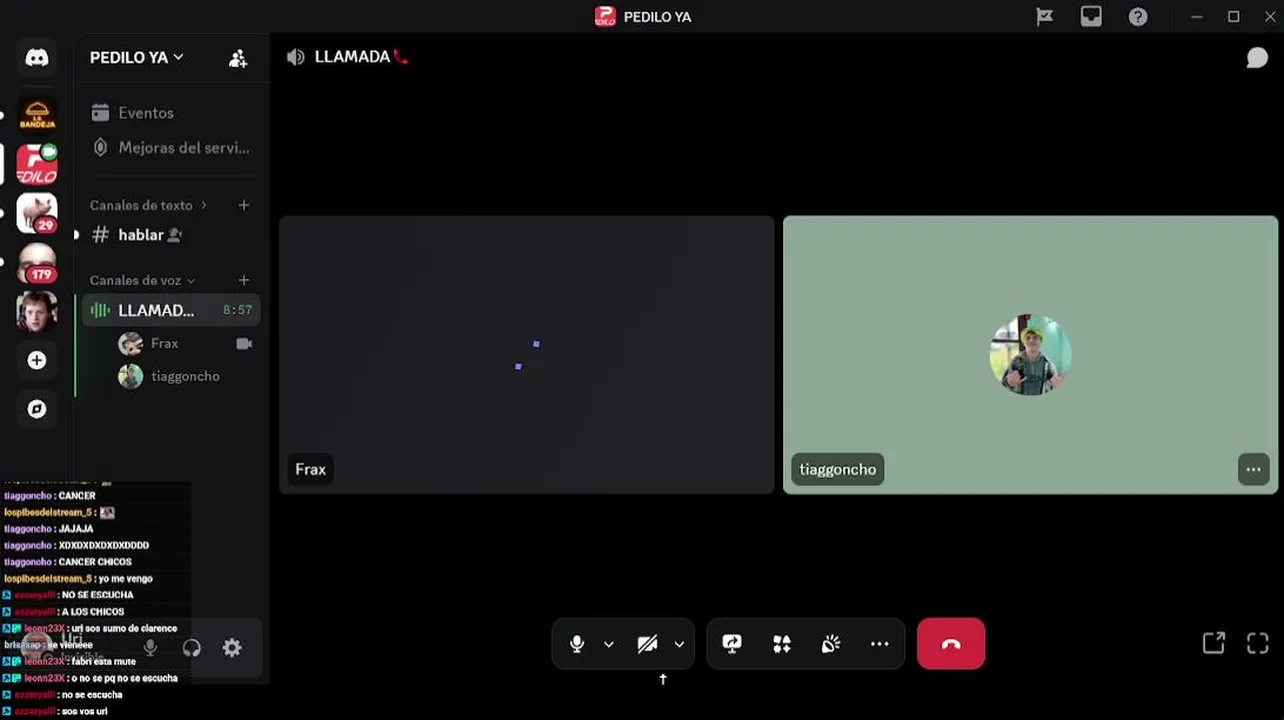The height and width of the screenshot is (720, 1284).
Task: Open the chat panel speech bubble
Action: pos(1257,58)
